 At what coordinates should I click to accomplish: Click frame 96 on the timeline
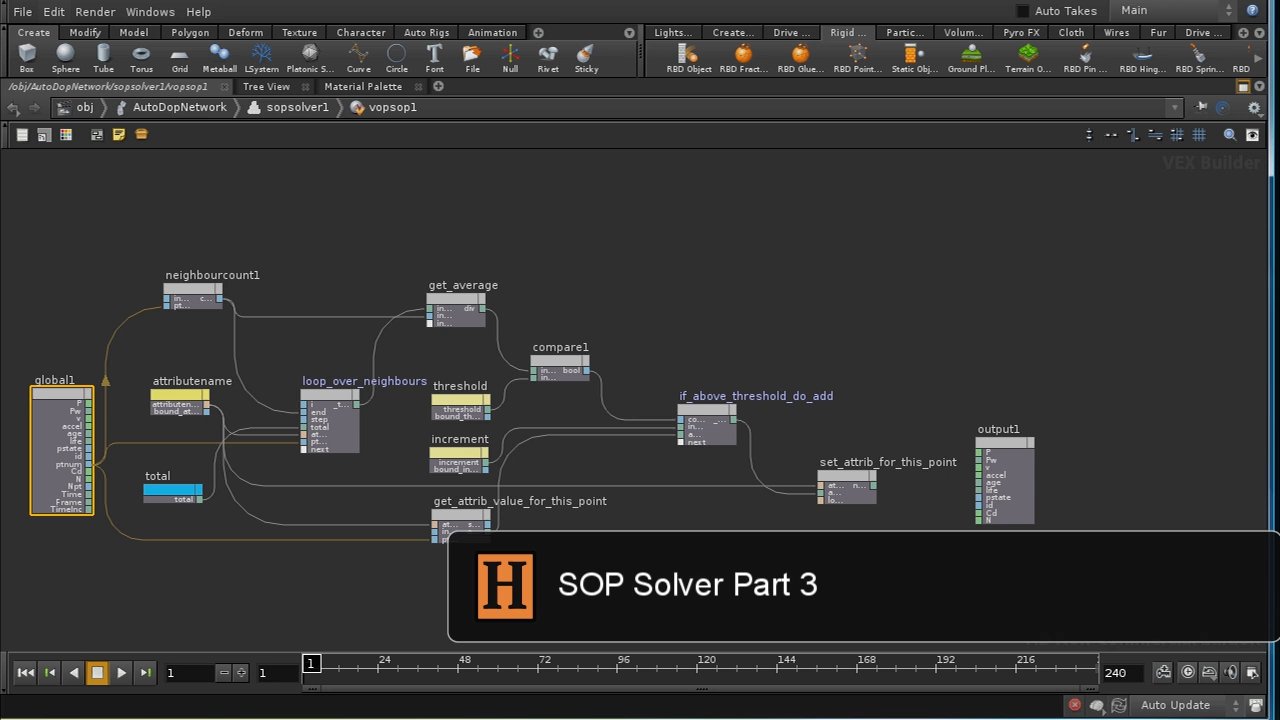point(624,667)
